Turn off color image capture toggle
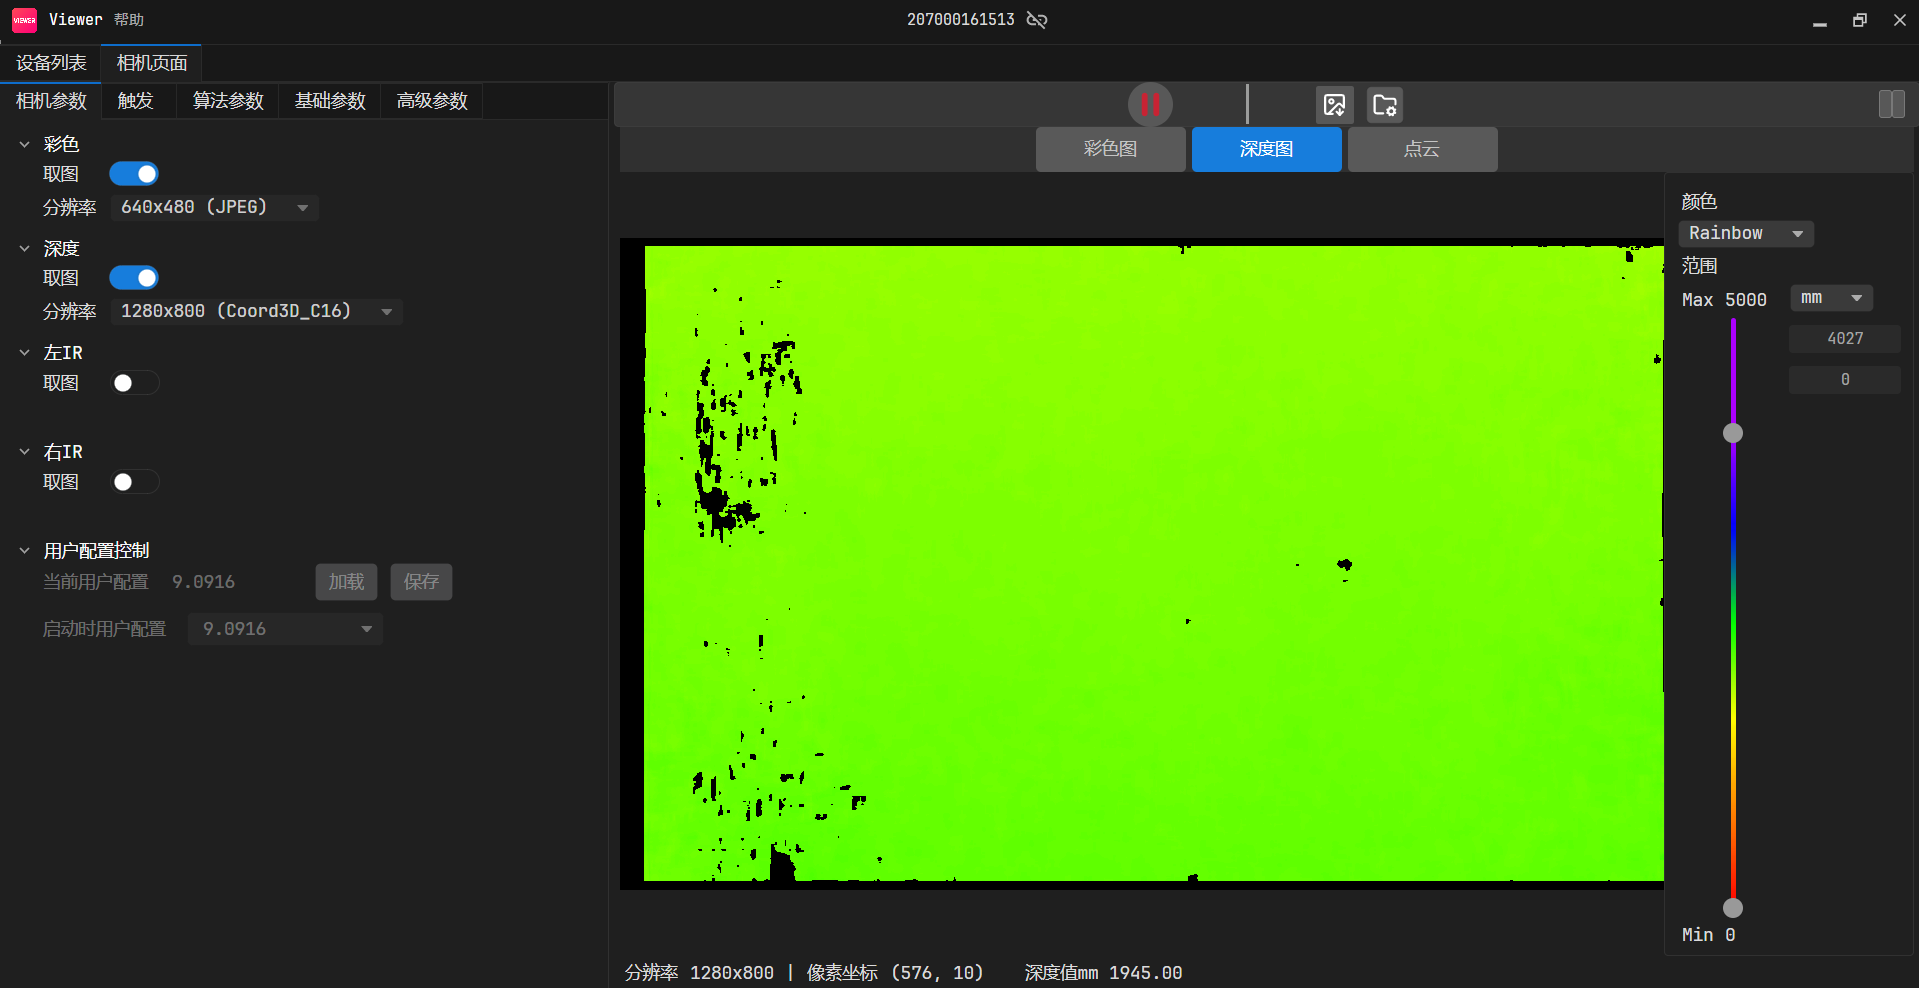This screenshot has width=1919, height=988. [x=134, y=174]
